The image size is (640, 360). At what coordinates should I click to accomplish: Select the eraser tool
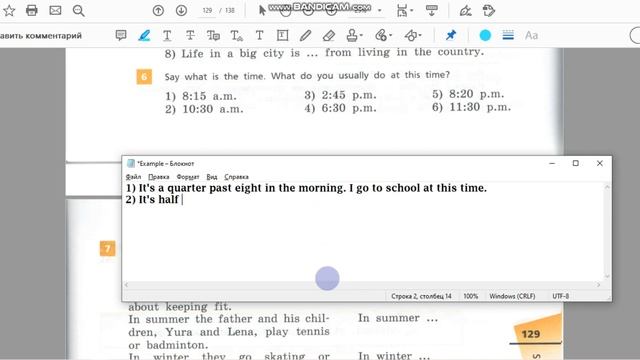329,36
